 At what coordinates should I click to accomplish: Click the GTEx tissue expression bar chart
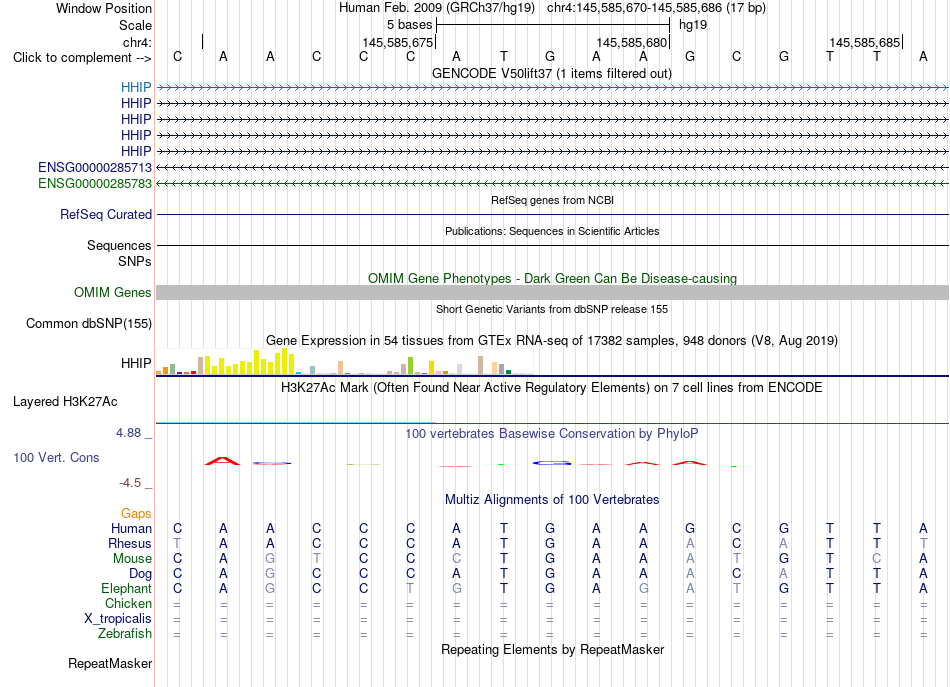(344, 362)
